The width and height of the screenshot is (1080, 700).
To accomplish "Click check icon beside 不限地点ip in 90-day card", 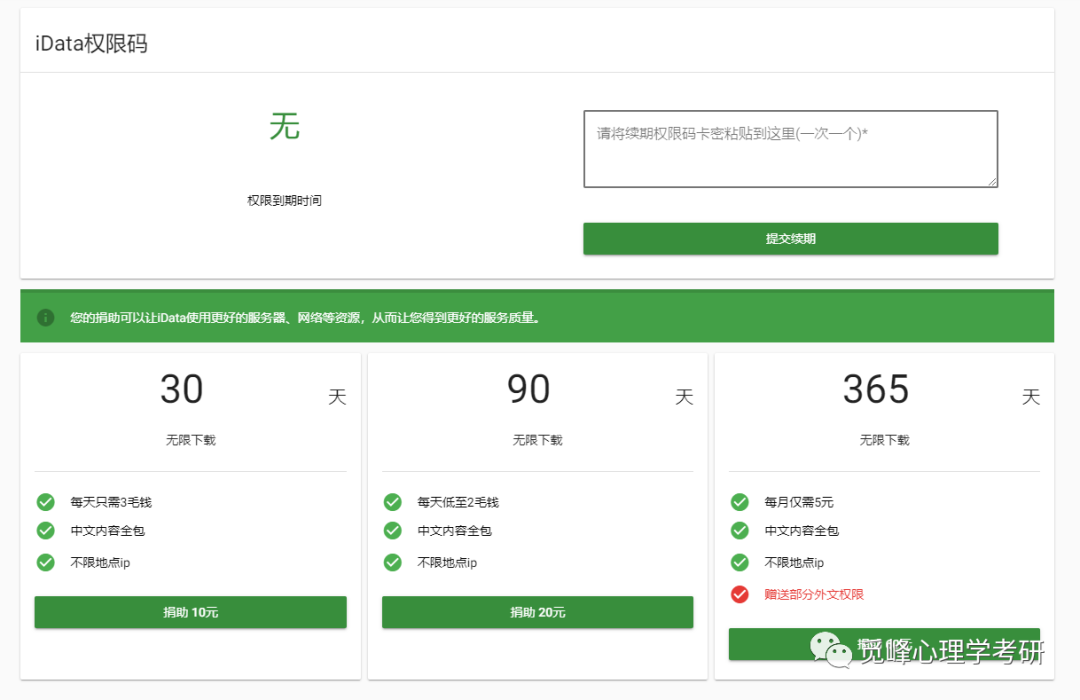I will 393,562.
